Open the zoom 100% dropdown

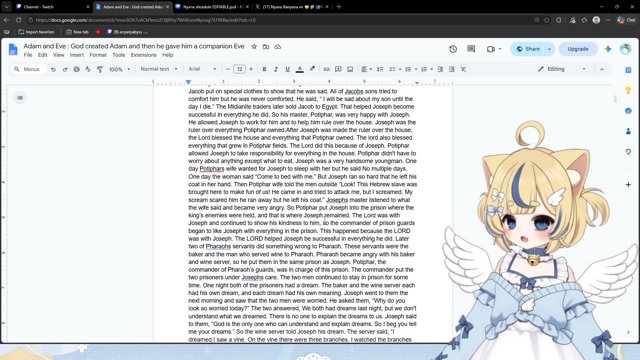119,69
